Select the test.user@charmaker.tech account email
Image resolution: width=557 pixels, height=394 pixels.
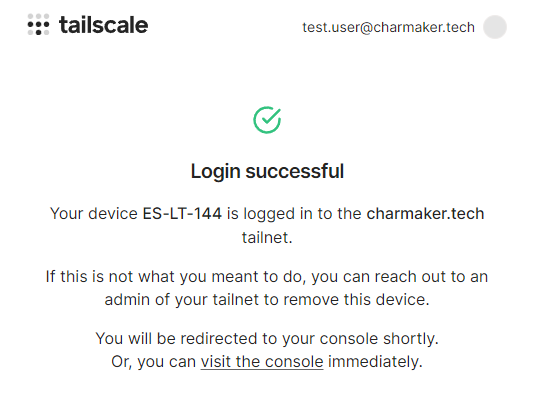tap(388, 27)
